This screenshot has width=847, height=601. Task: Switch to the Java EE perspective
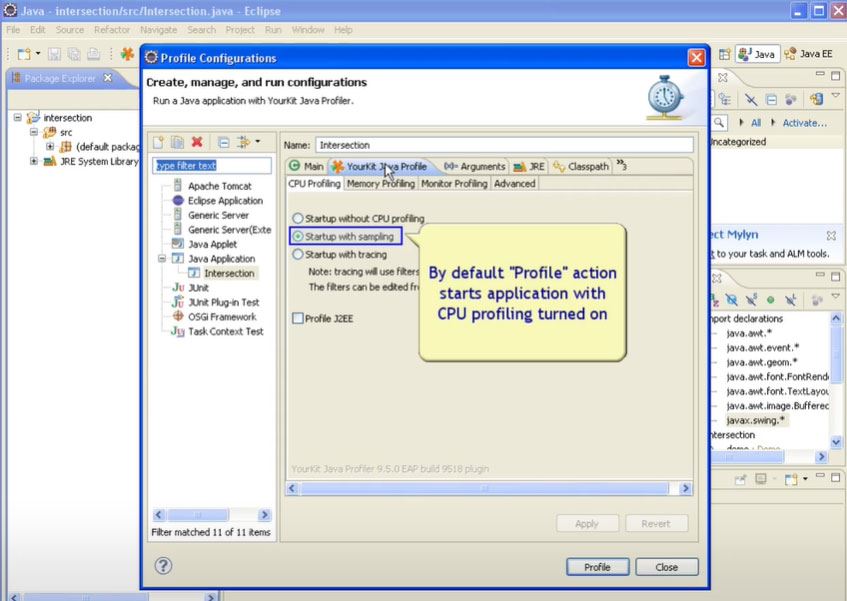coord(809,54)
